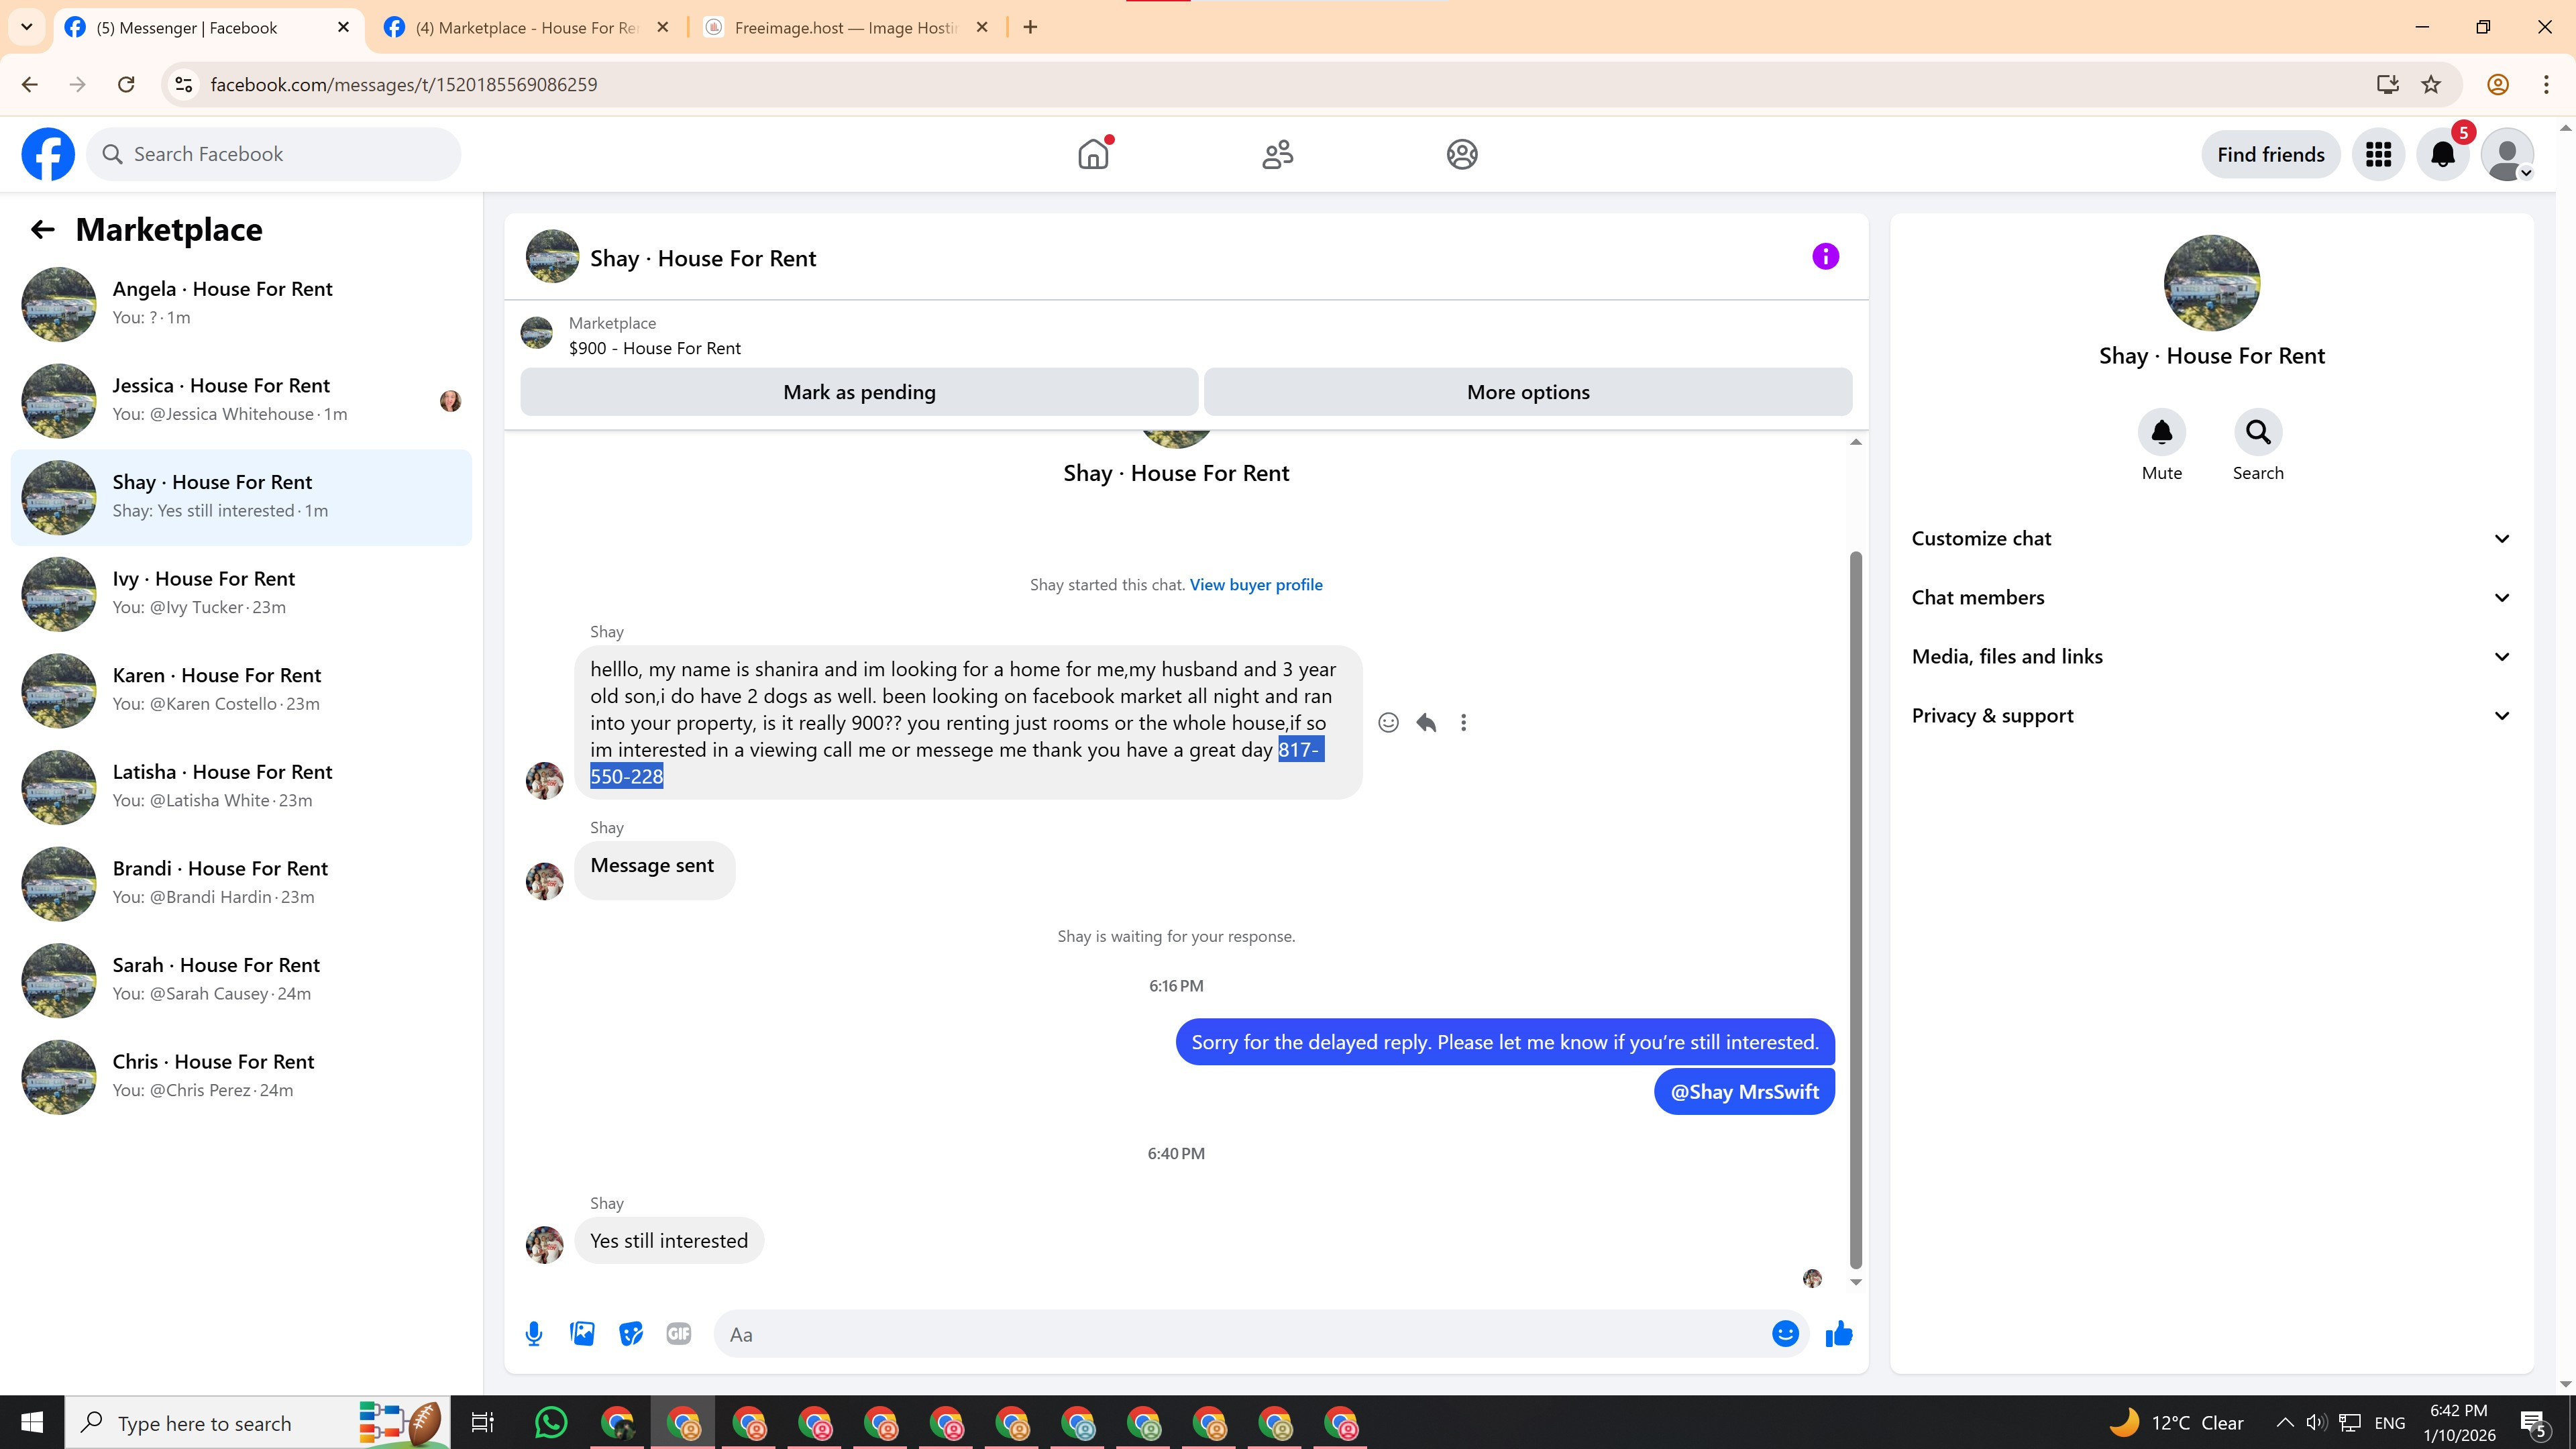Click the voice clip microphone icon
The height and width of the screenshot is (1449, 2576).
click(x=534, y=1334)
